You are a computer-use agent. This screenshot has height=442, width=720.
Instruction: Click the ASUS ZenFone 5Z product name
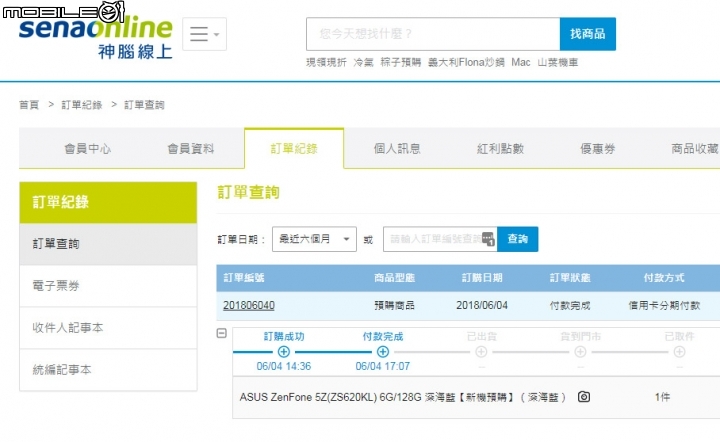(402, 397)
